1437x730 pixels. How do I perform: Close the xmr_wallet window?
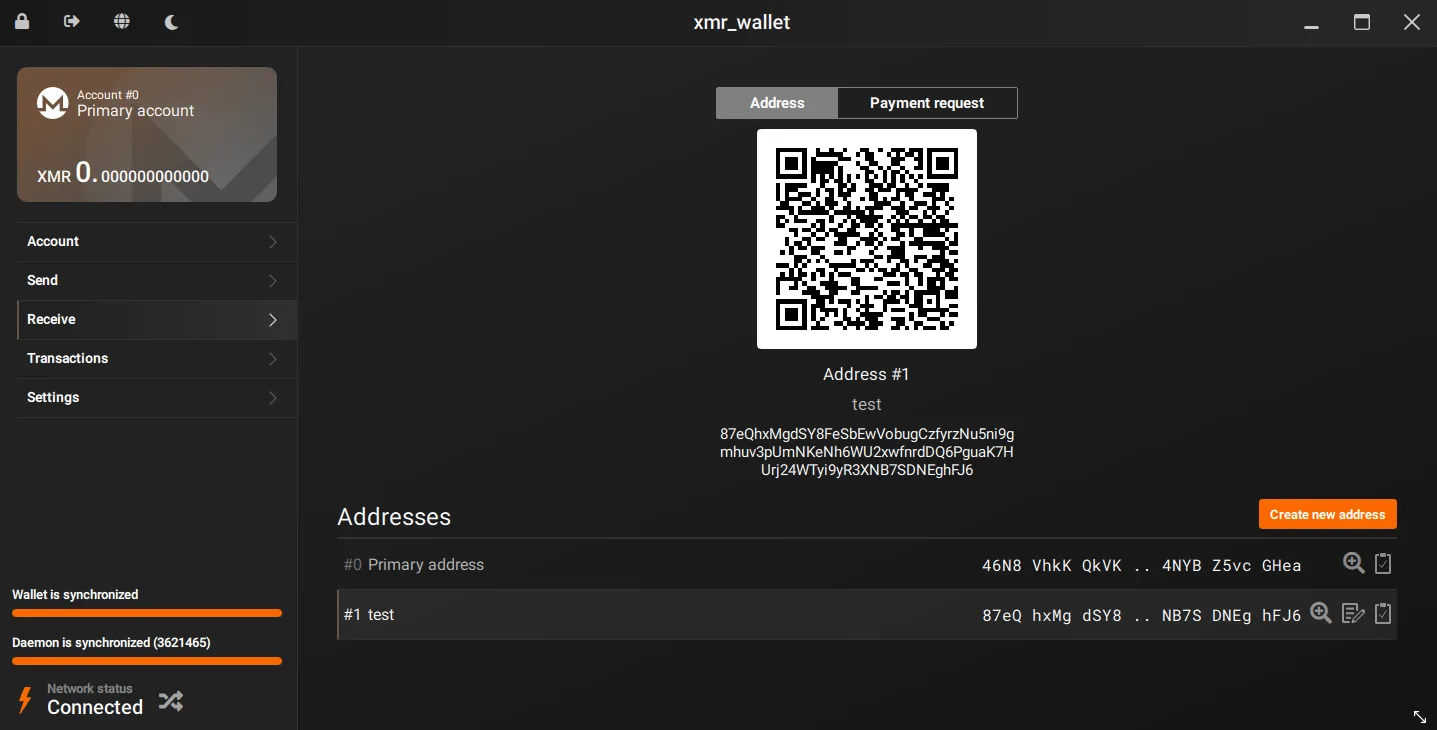[1412, 22]
